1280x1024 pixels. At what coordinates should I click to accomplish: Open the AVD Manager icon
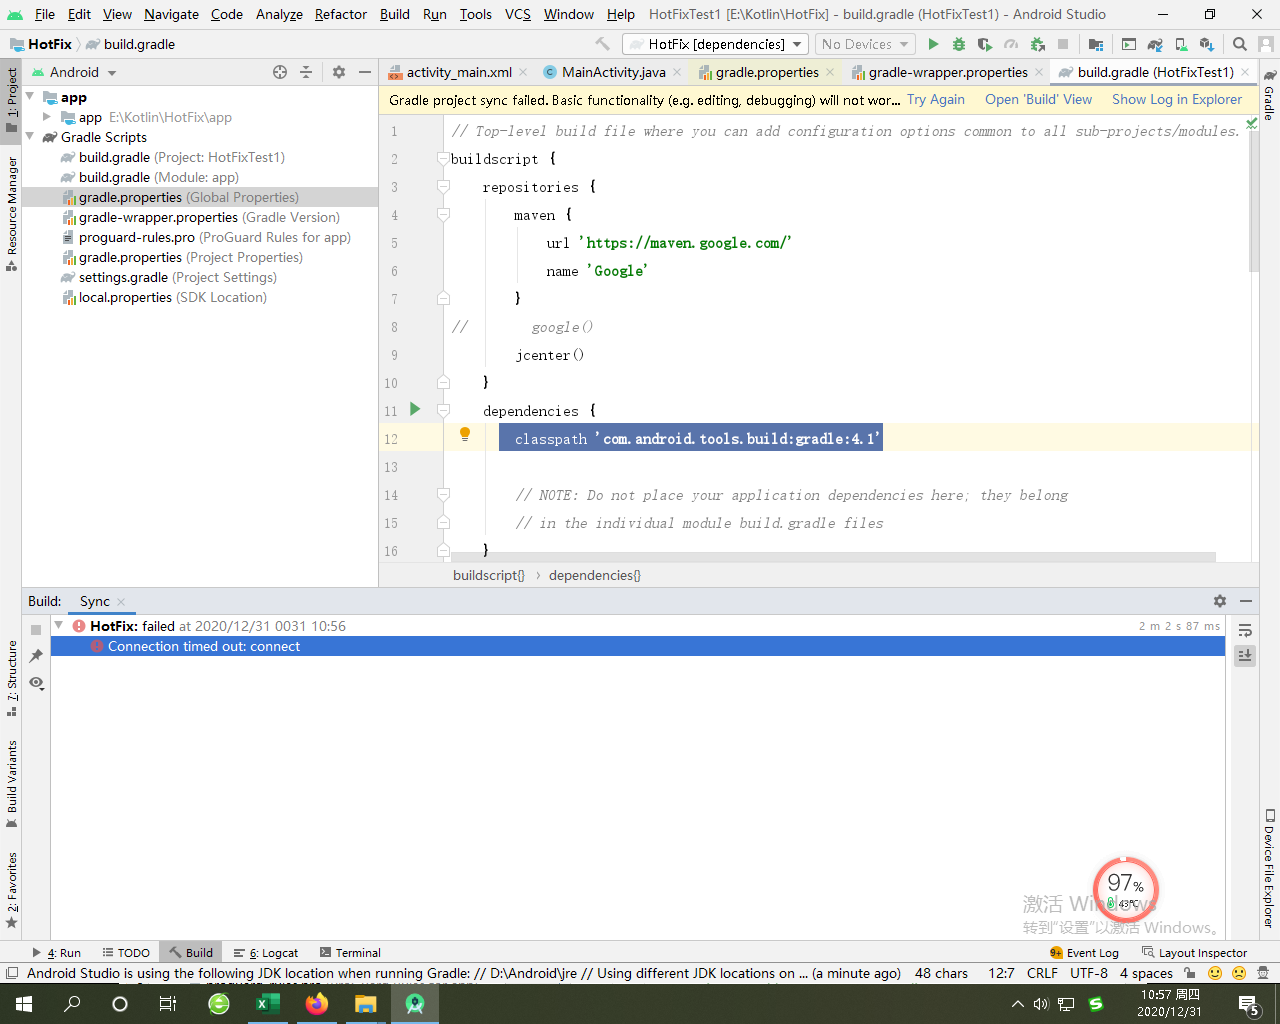(1181, 44)
